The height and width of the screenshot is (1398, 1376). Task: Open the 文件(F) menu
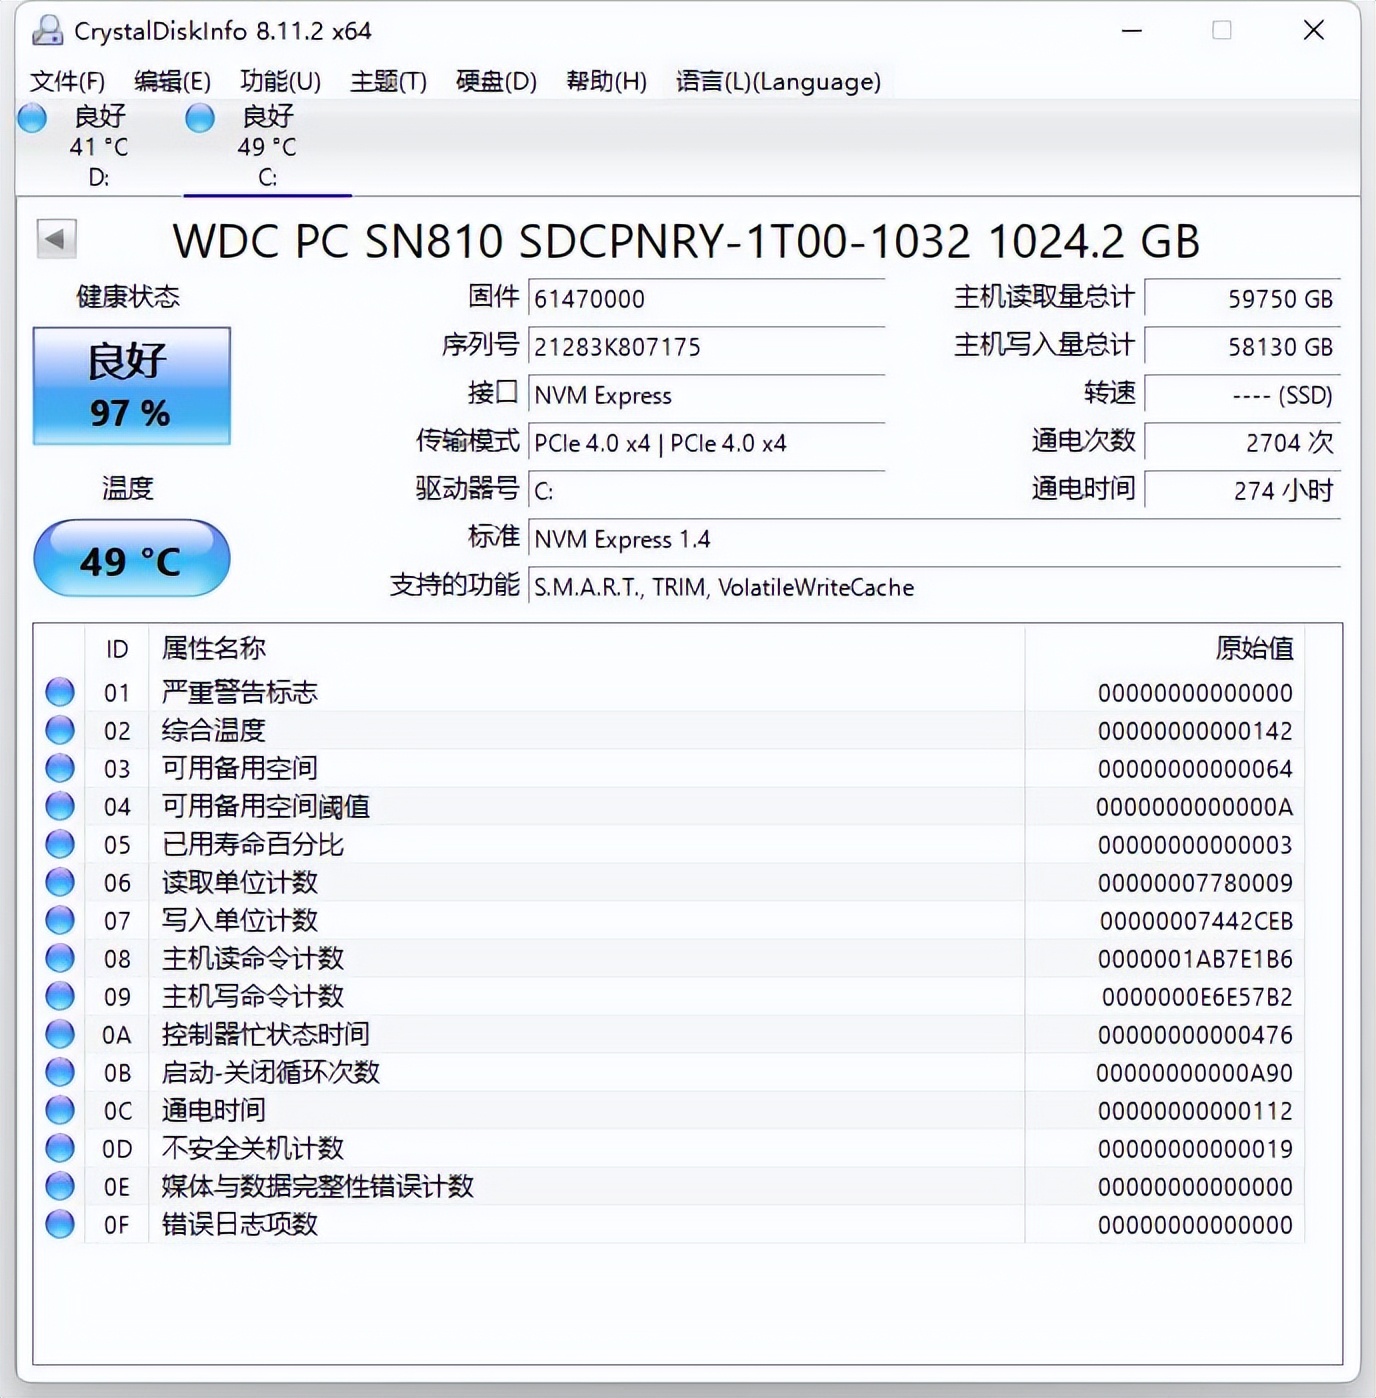(69, 81)
